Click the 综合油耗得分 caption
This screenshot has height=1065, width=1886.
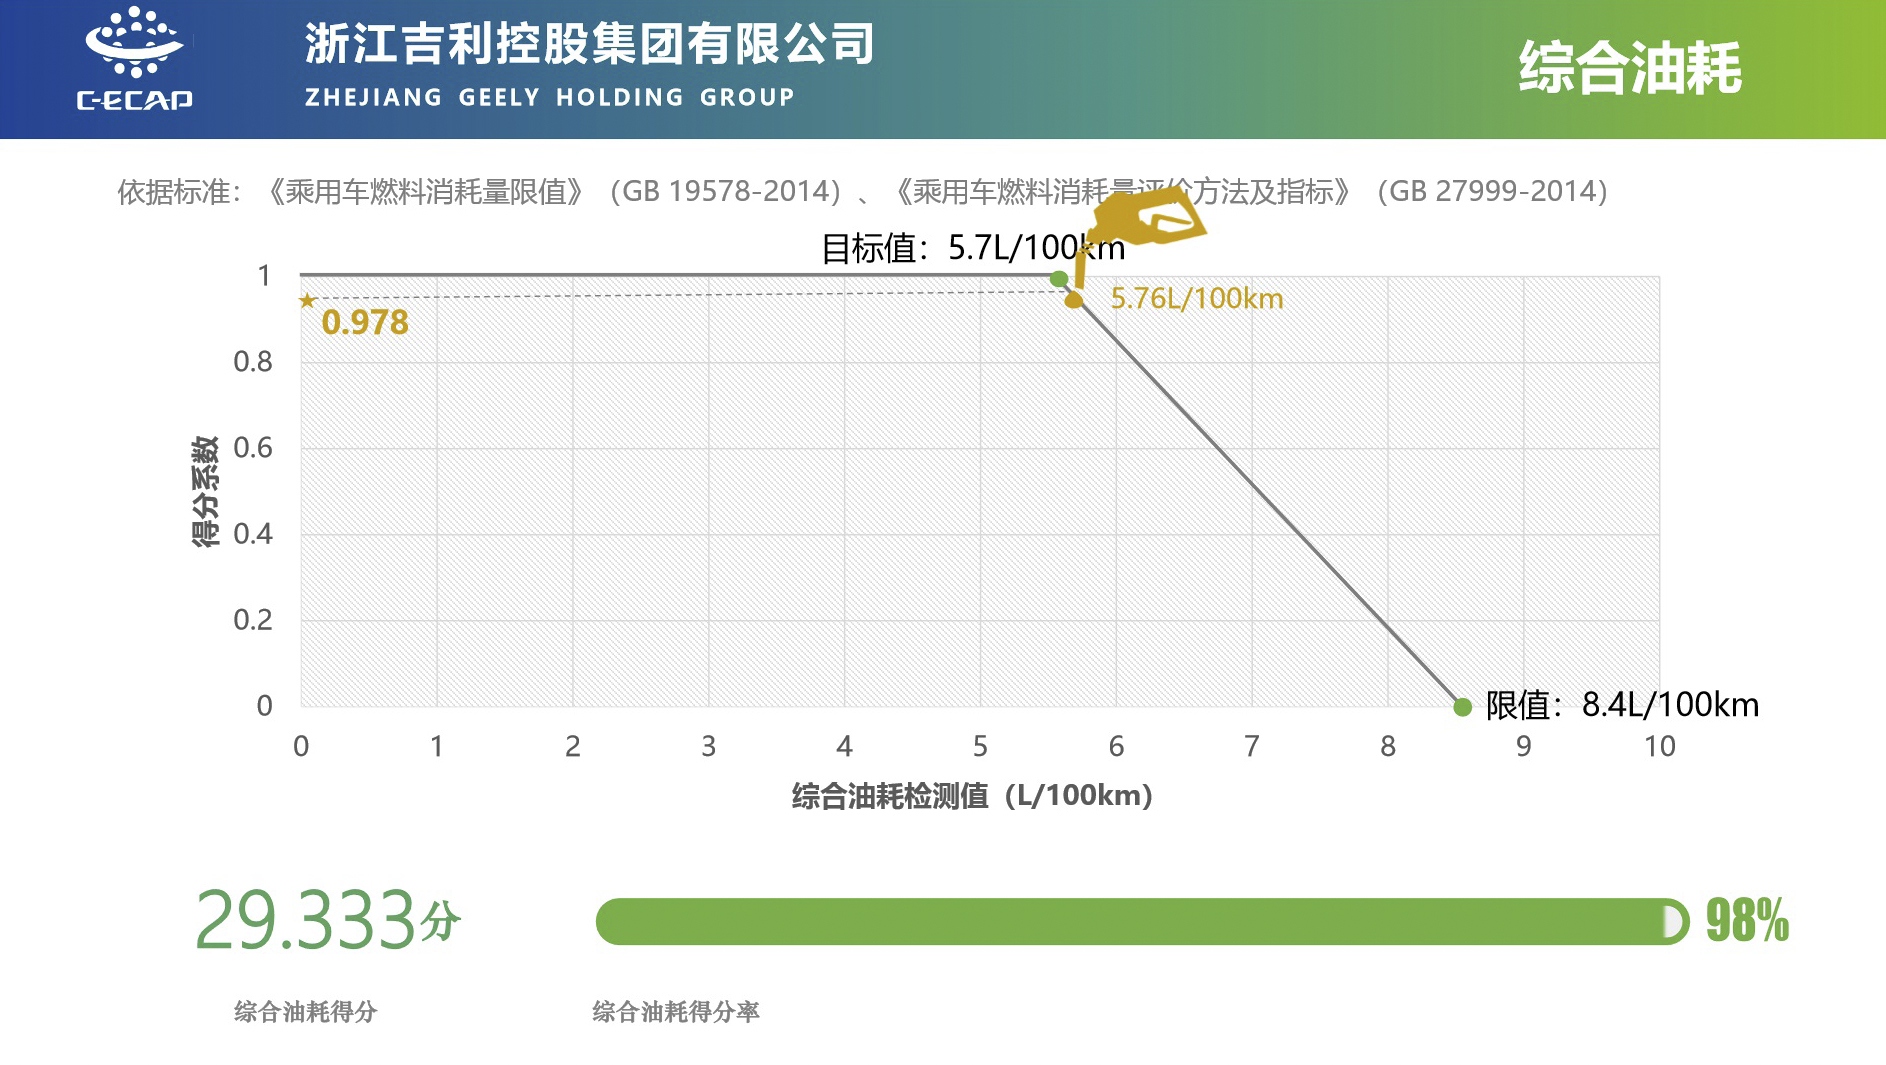[x=306, y=1012]
